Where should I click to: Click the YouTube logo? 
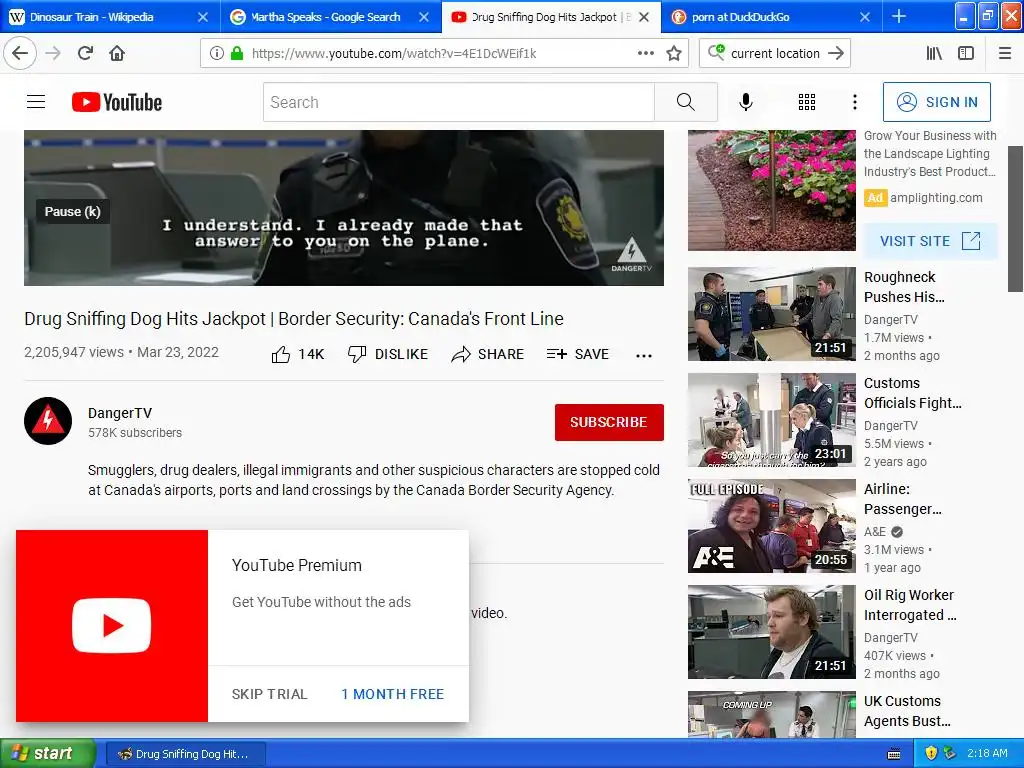coord(117,102)
